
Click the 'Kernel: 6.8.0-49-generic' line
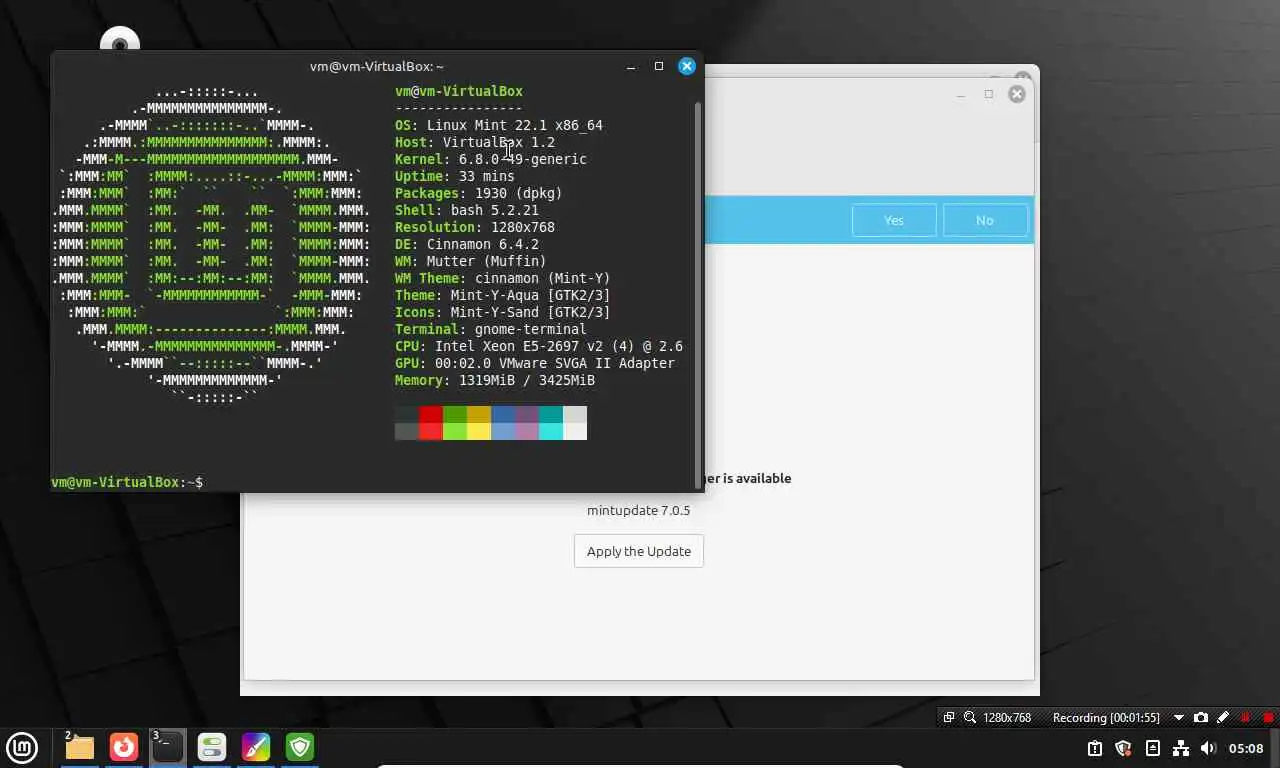point(491,159)
